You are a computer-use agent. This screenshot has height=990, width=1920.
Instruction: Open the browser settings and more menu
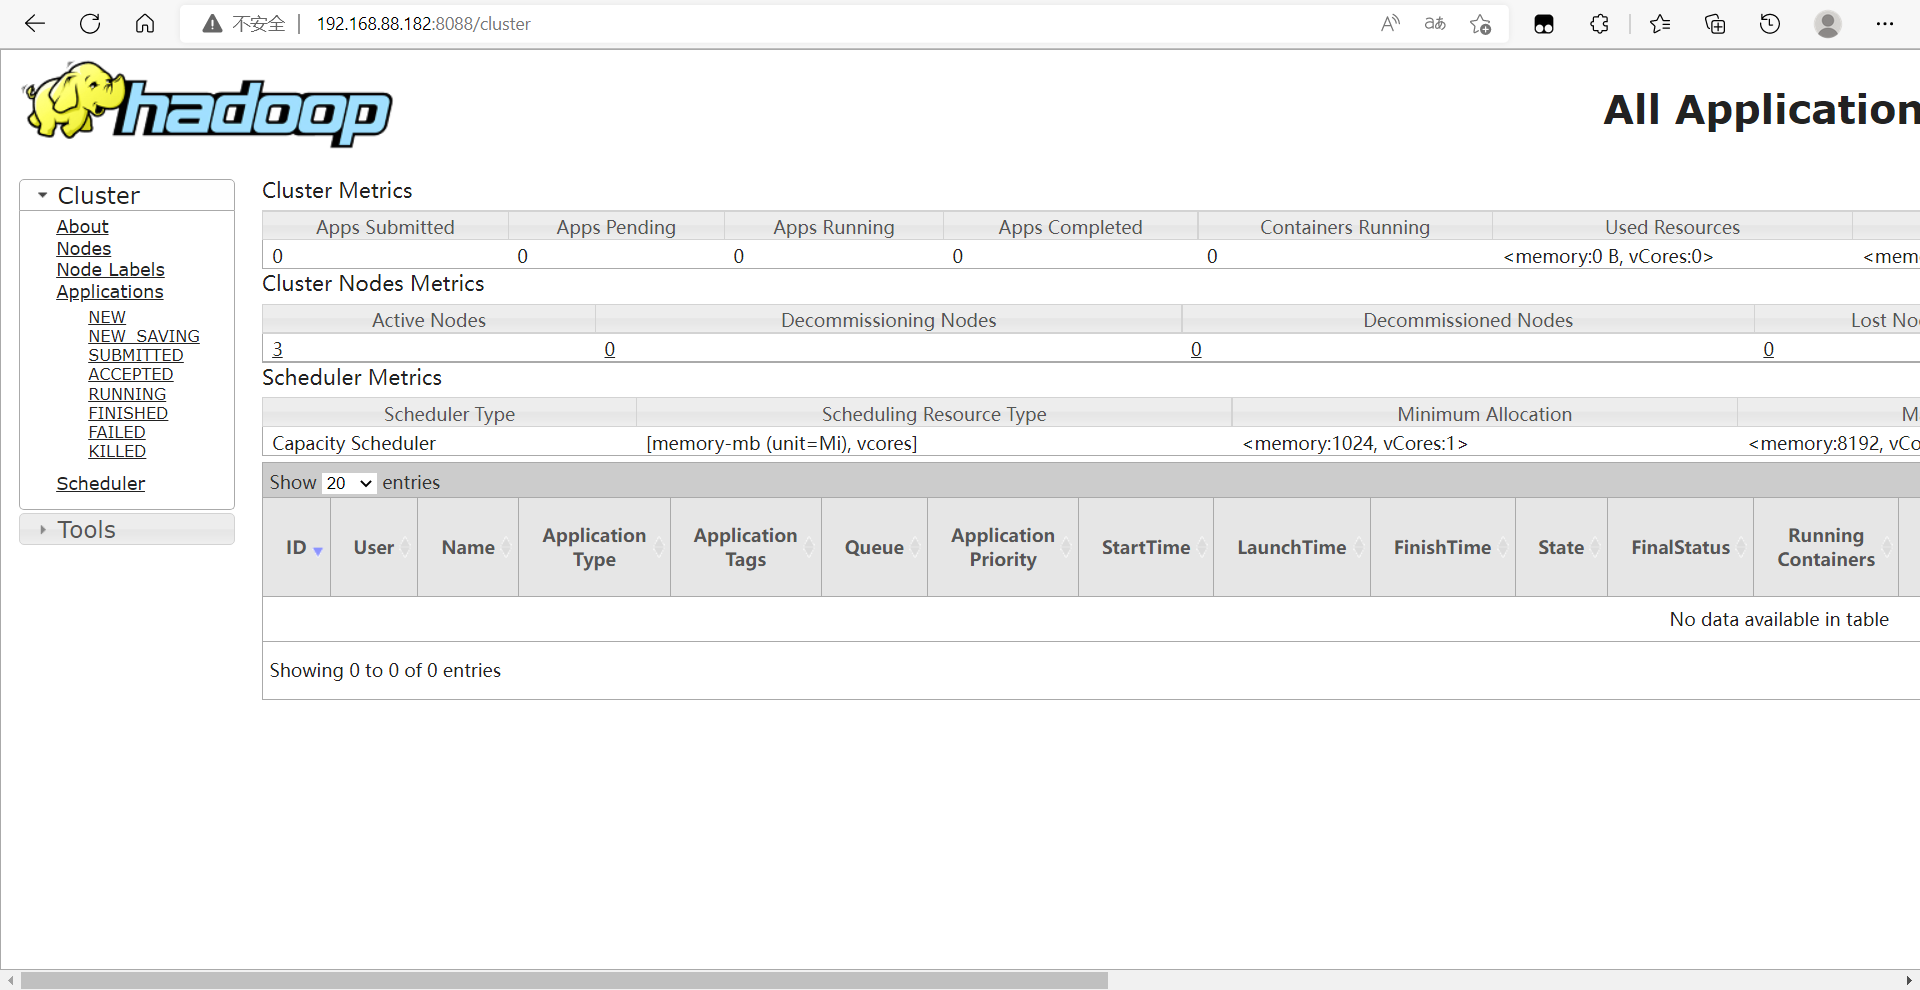tap(1885, 24)
